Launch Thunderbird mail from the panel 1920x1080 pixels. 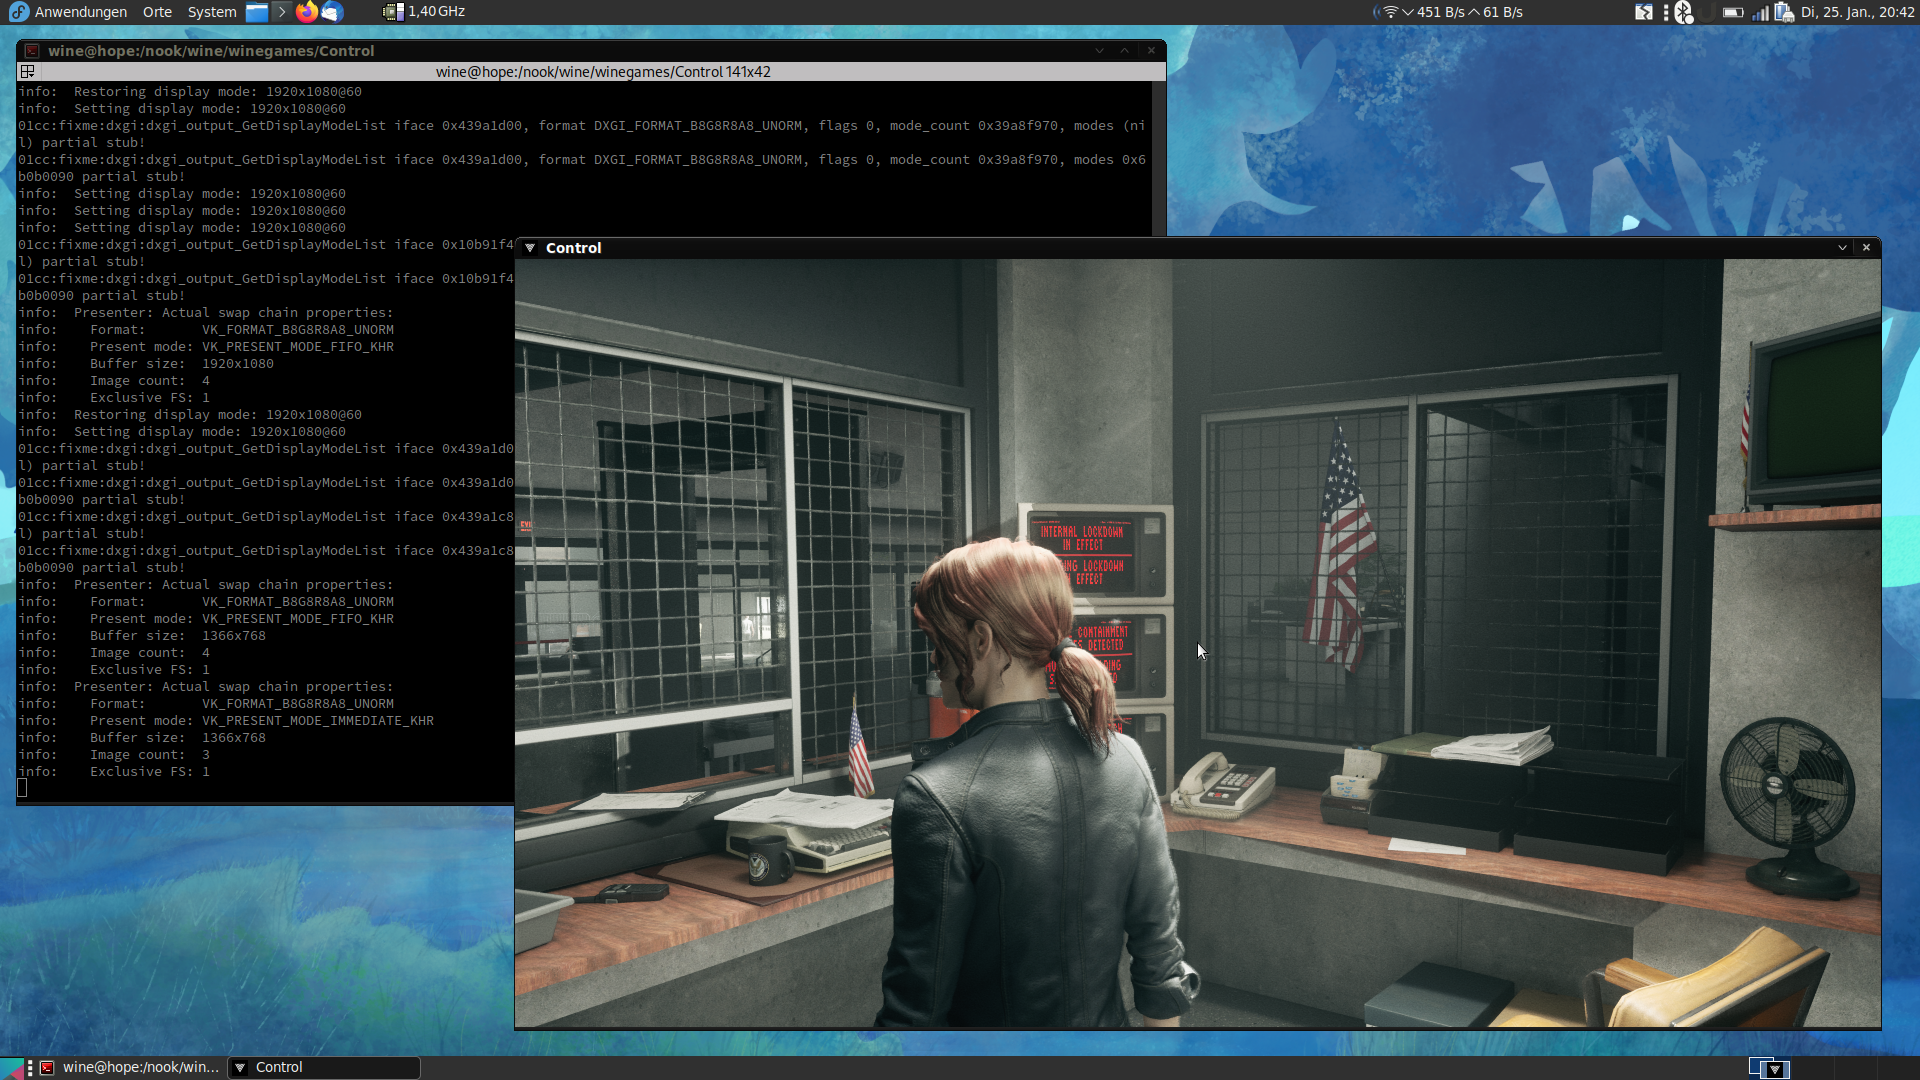click(x=331, y=12)
